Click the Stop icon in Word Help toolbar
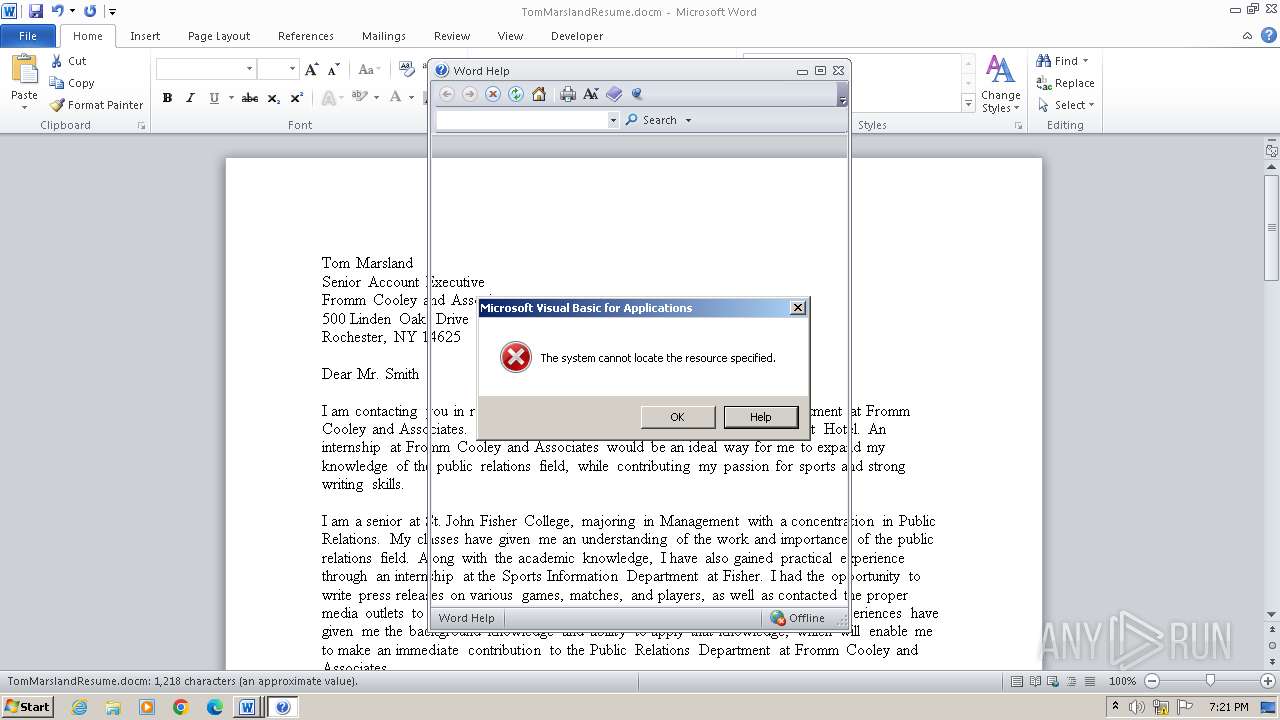This screenshot has height=720, width=1280. click(493, 94)
